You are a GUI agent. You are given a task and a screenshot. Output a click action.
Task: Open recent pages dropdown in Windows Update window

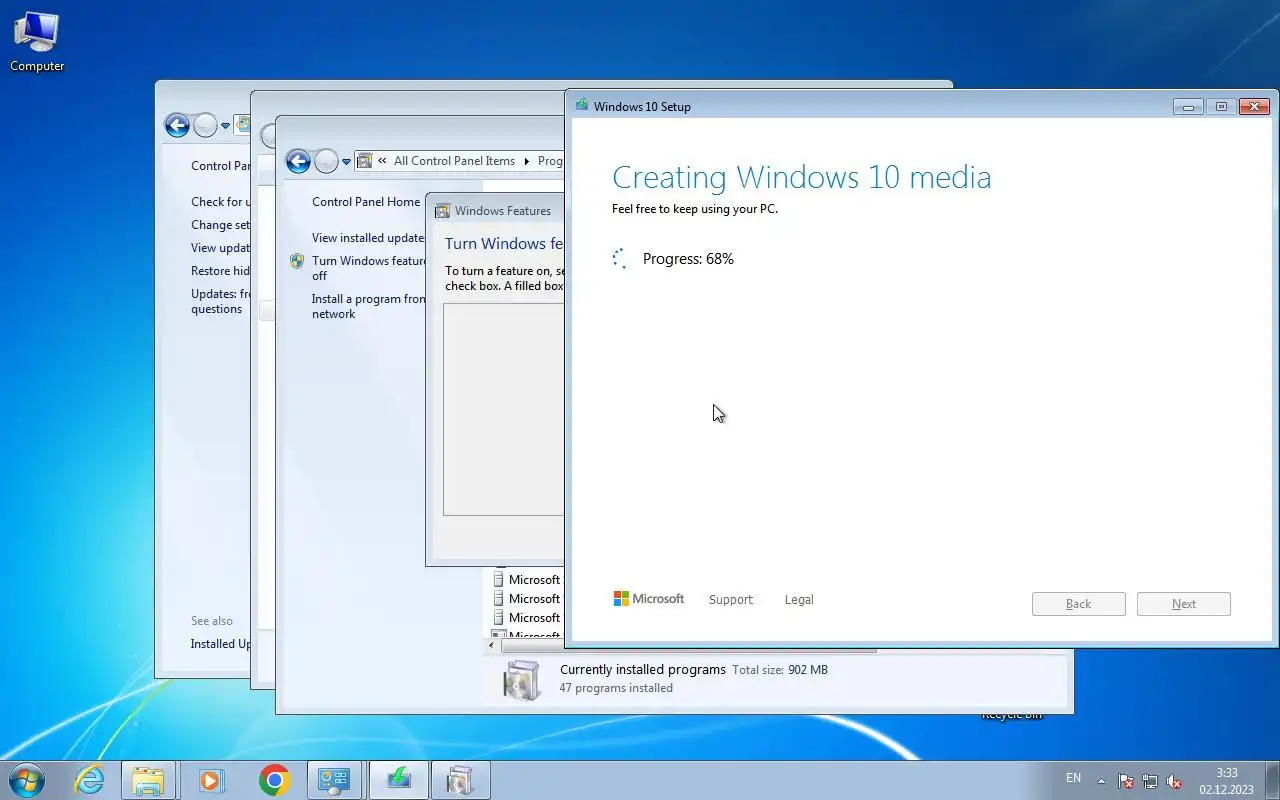point(225,126)
